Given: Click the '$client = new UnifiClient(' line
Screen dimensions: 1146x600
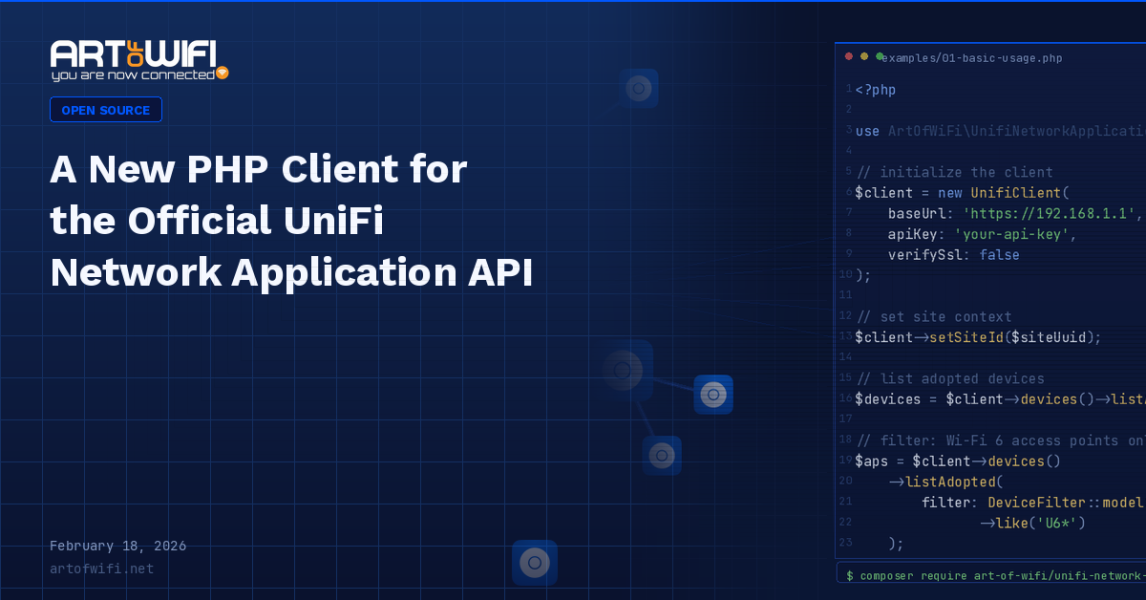Looking at the screenshot, I should click(963, 193).
